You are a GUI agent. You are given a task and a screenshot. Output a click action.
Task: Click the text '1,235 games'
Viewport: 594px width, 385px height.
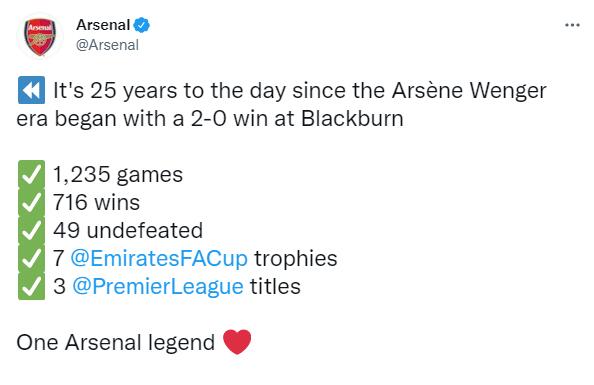point(118,175)
